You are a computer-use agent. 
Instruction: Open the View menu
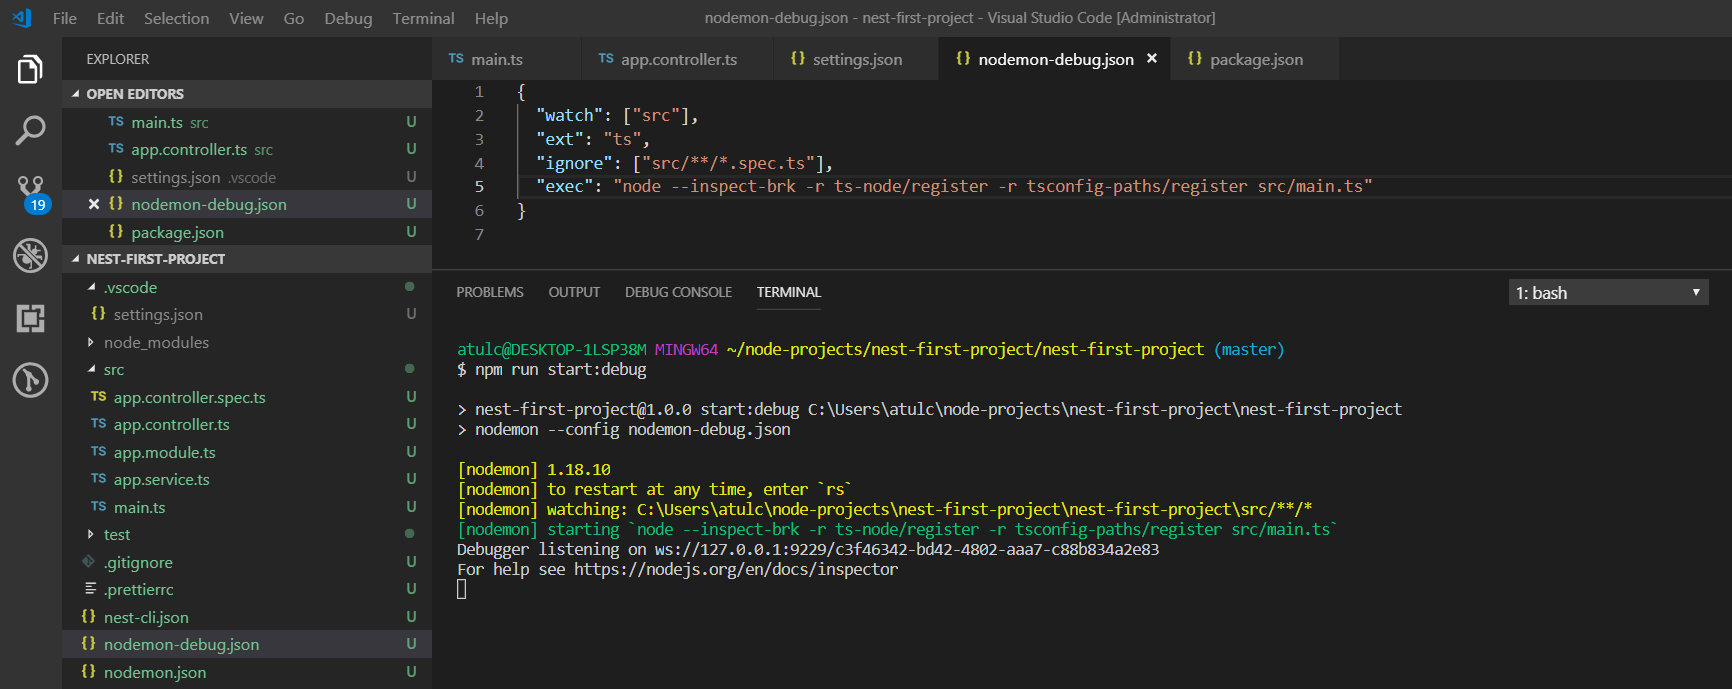246,18
